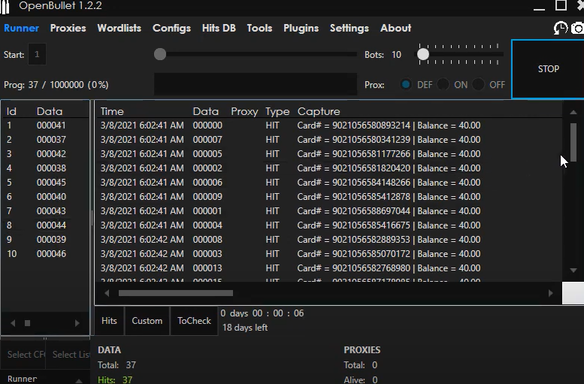The height and width of the screenshot is (384, 584).
Task: Select the hit row with data 000002
Action: click(329, 168)
